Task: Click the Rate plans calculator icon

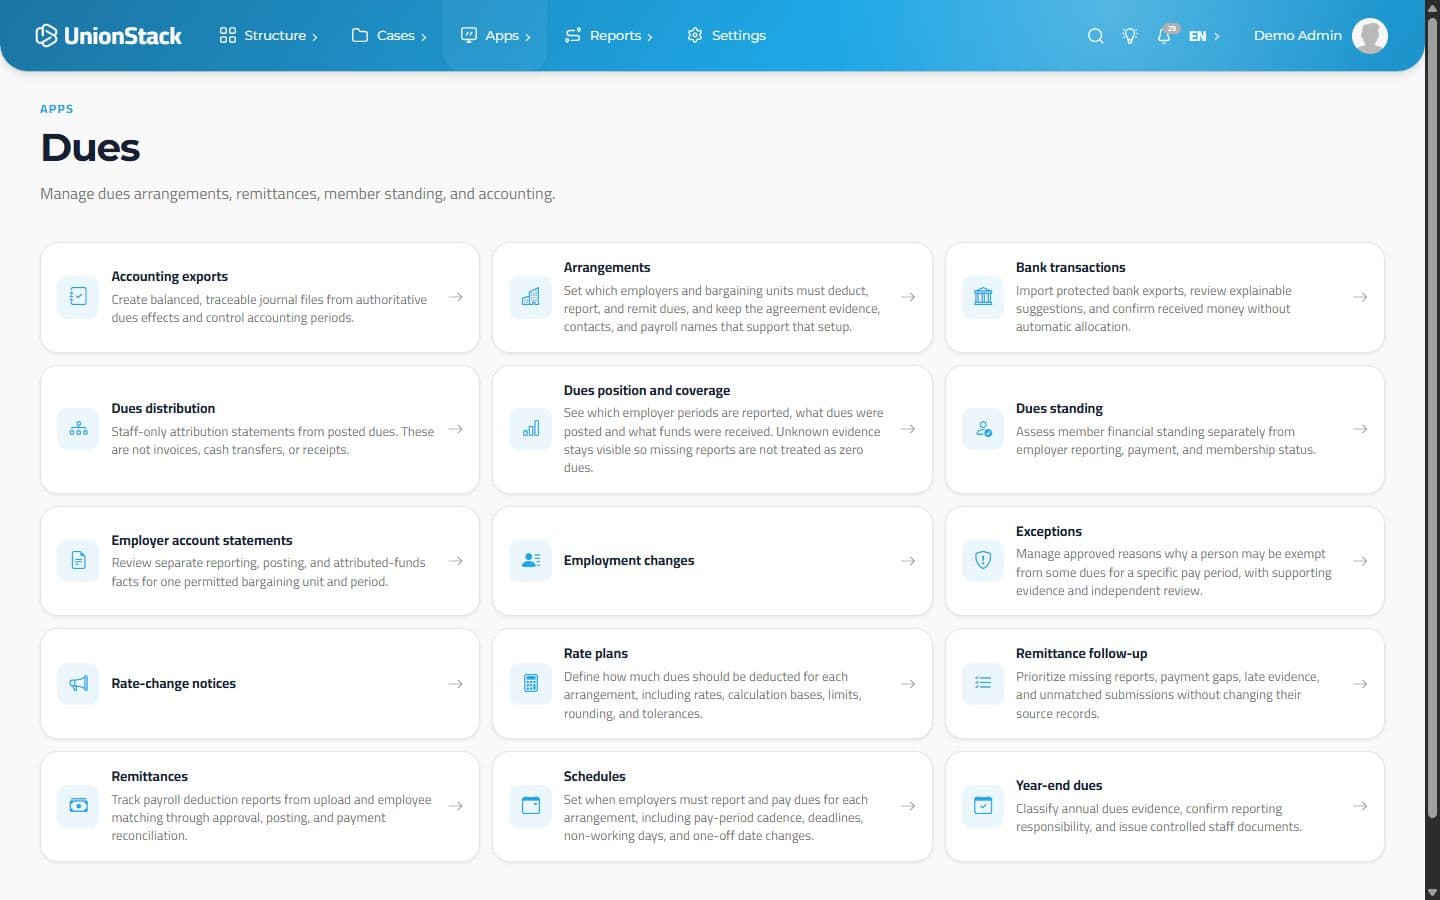Action: pos(531,684)
